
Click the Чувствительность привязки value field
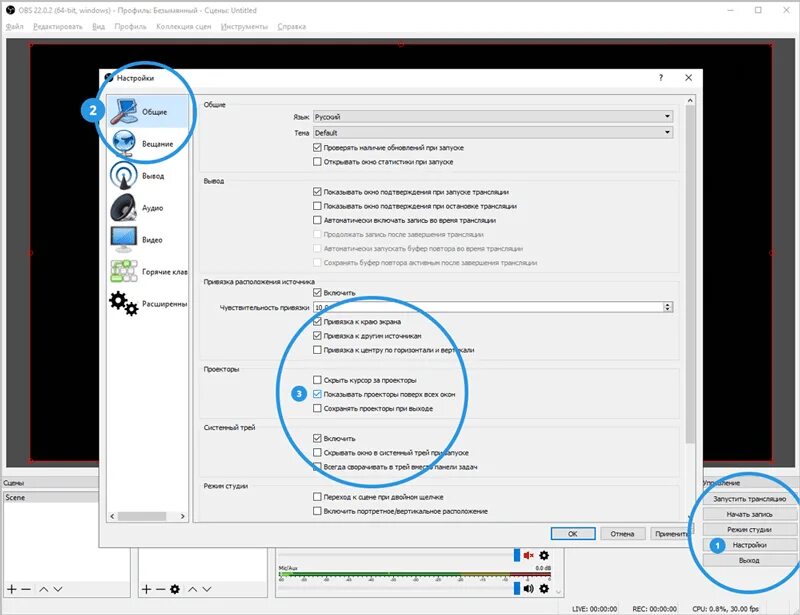point(488,307)
